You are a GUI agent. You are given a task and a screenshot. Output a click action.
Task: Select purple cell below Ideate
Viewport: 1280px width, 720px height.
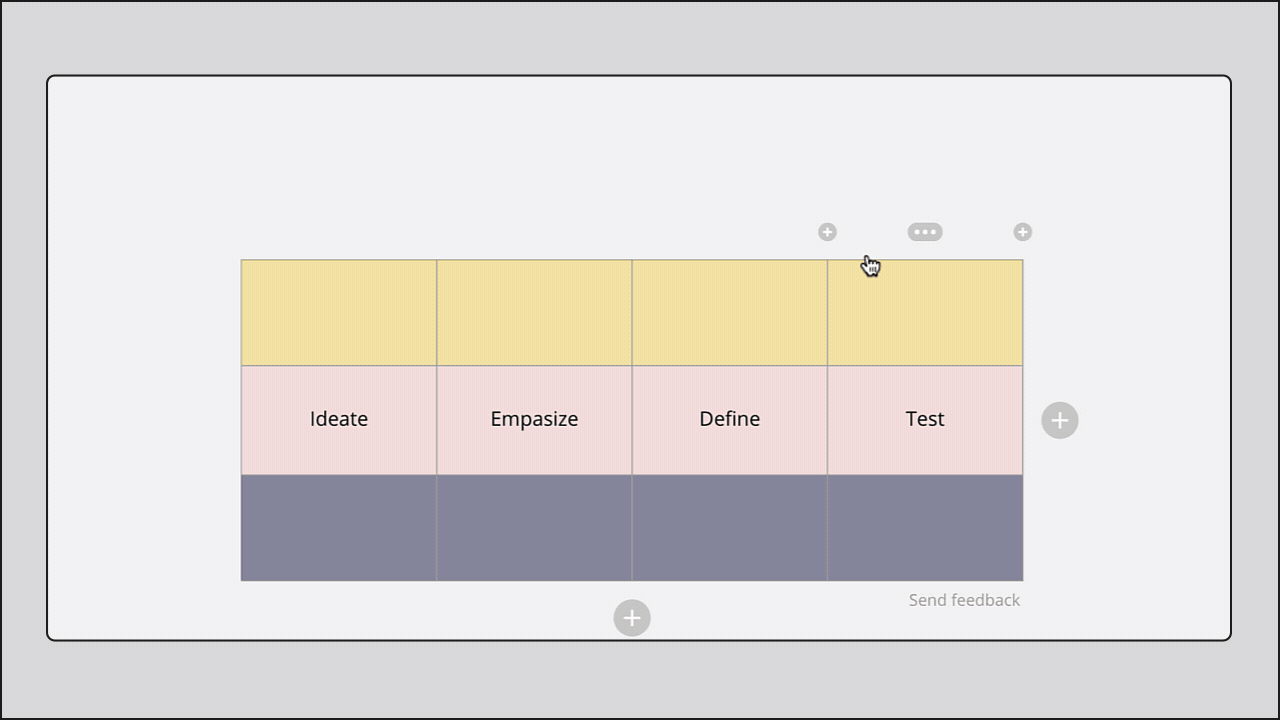pos(339,528)
